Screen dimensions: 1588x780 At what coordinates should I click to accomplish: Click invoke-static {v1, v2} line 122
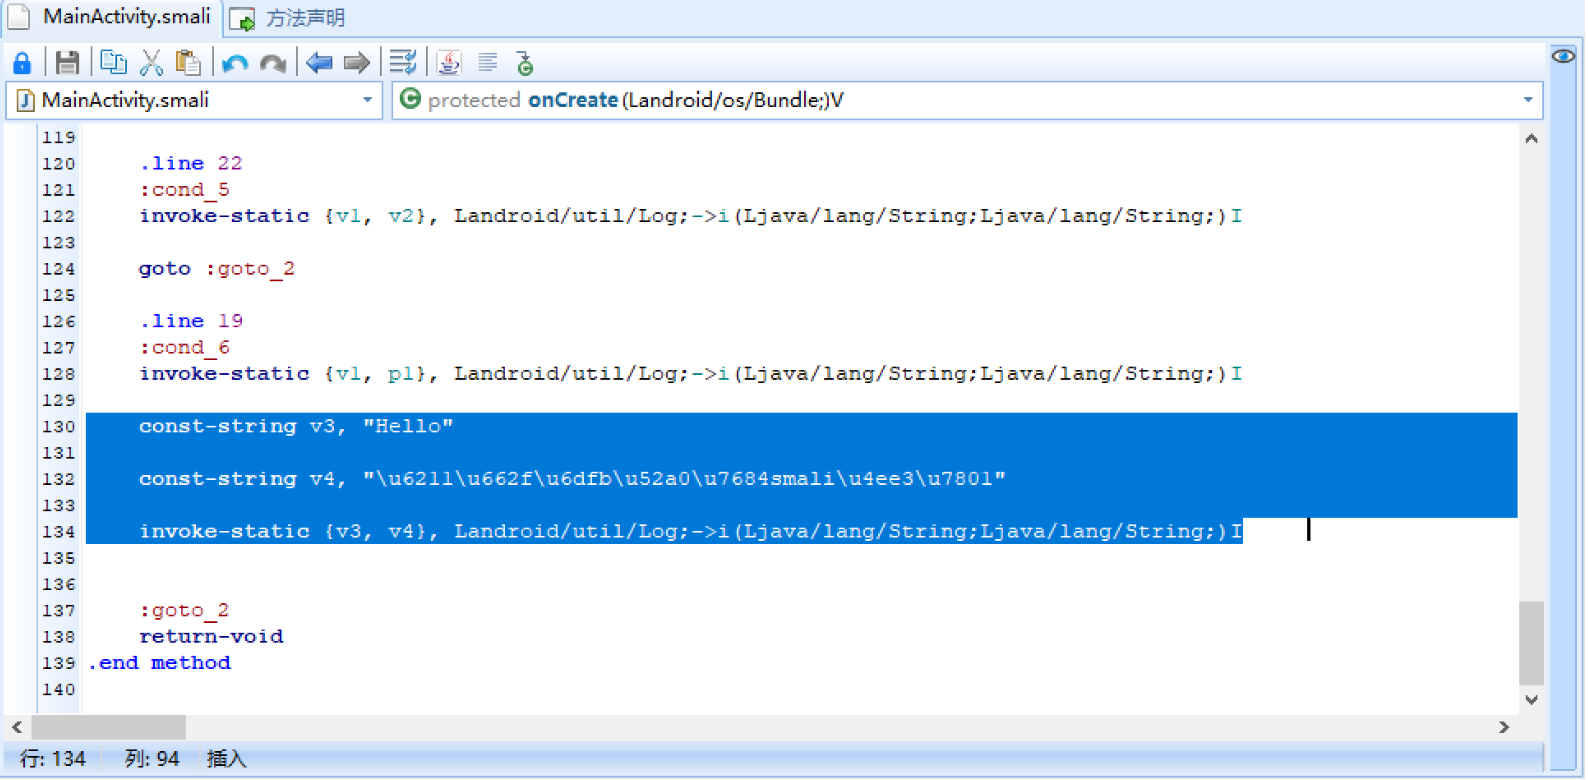coord(690,216)
